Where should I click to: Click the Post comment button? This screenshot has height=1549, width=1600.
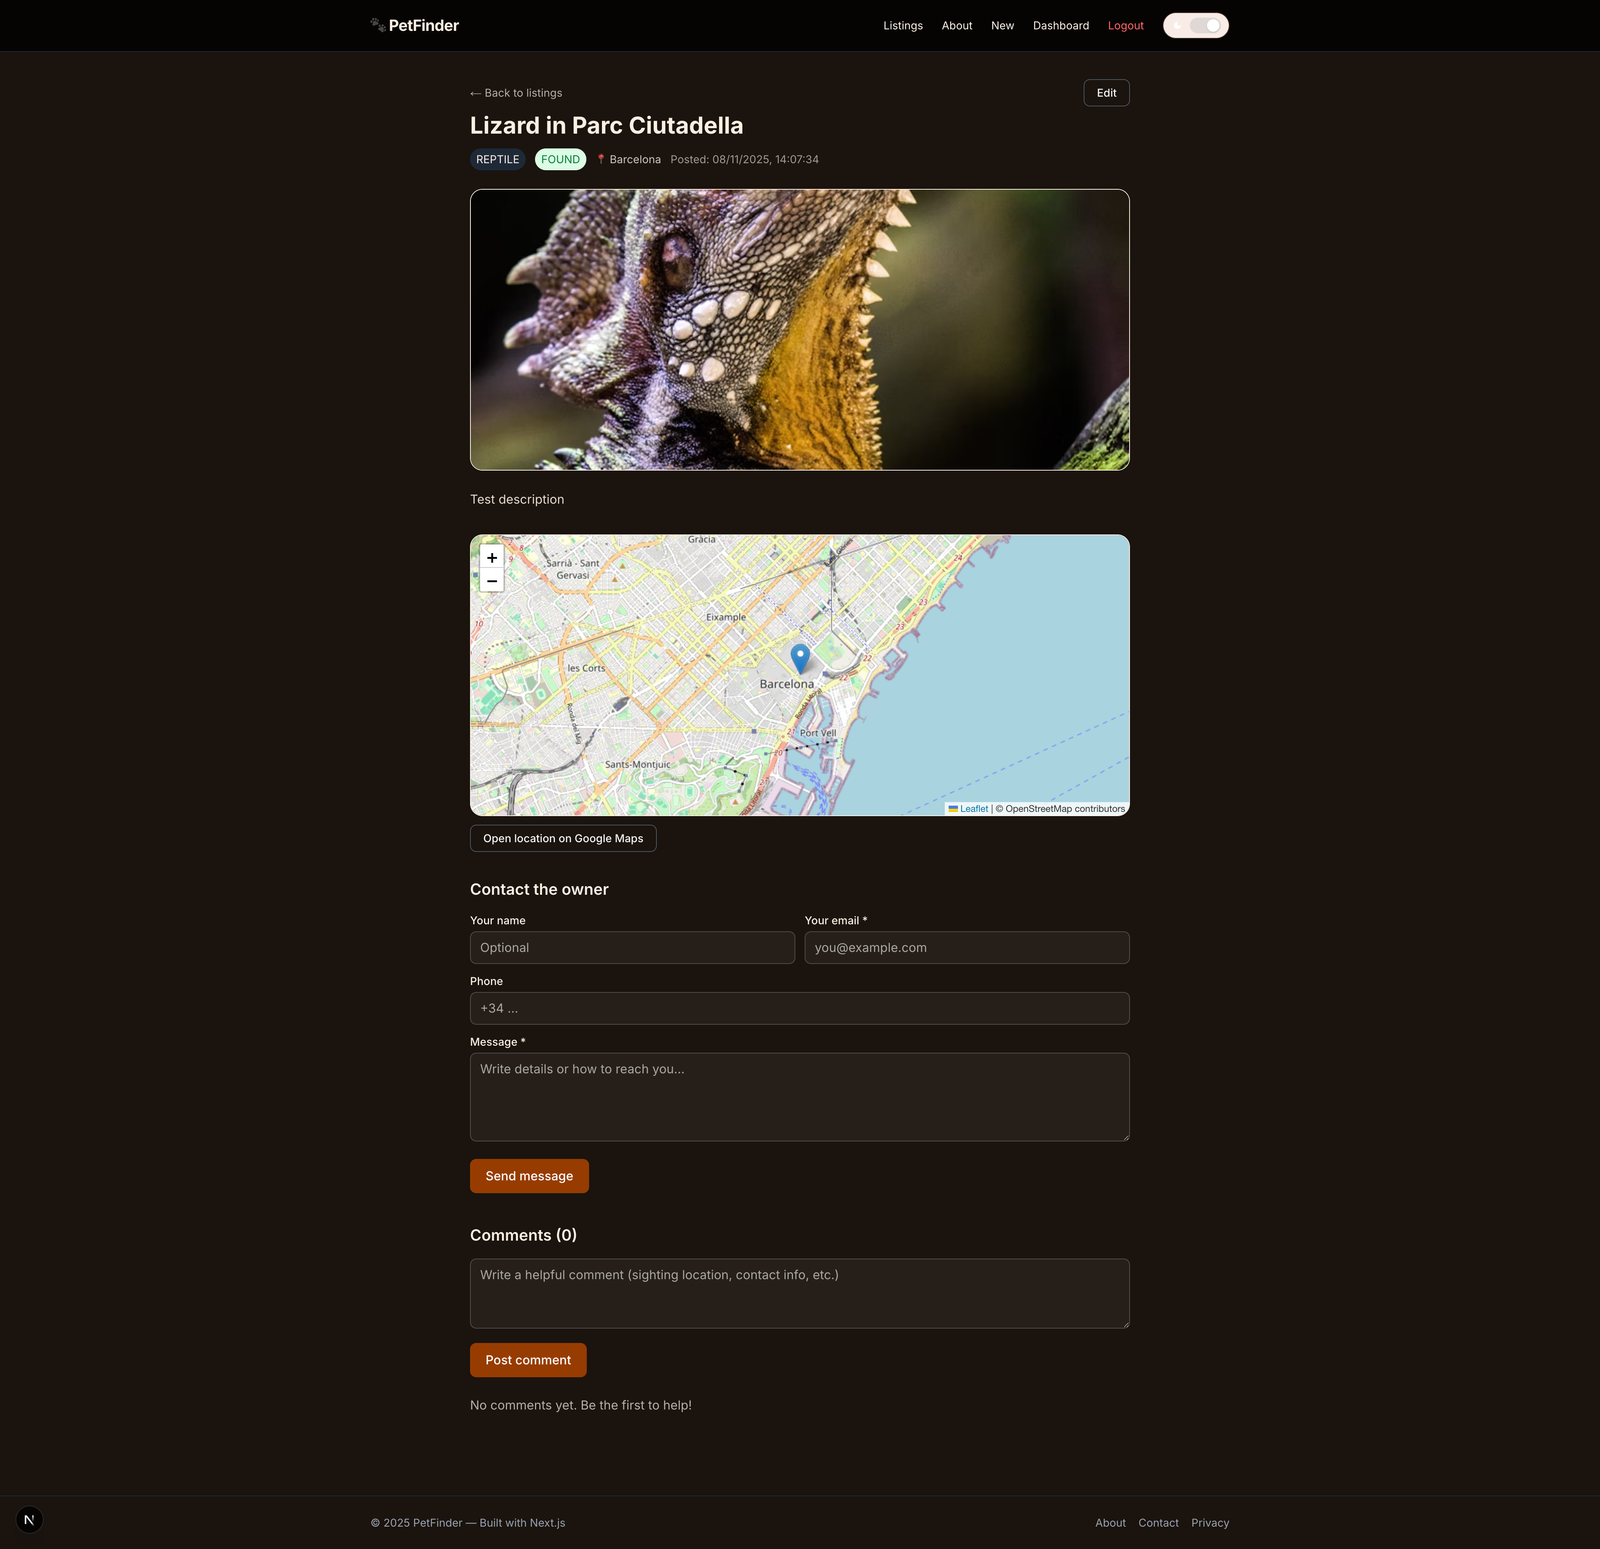[x=528, y=1359]
